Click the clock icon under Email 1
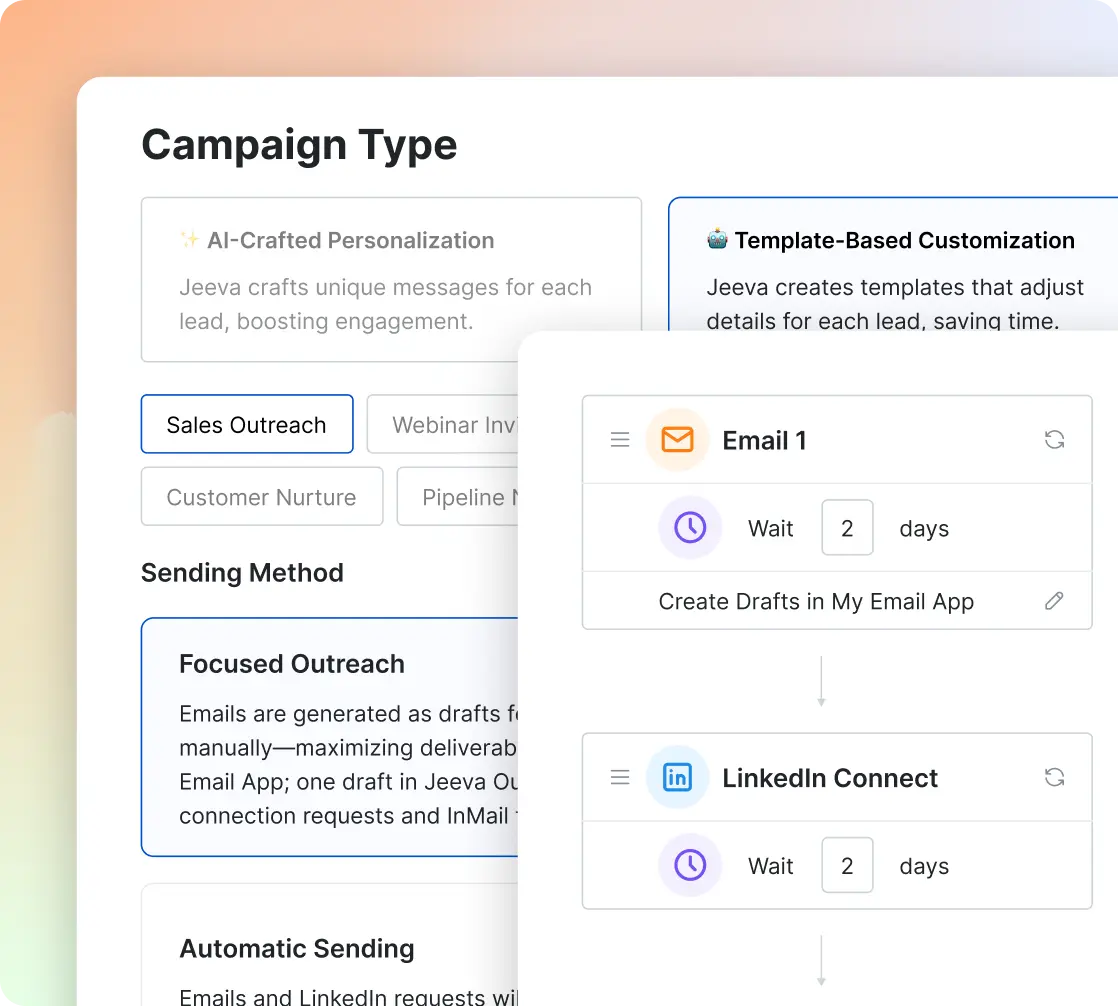This screenshot has width=1118, height=1006. 689,528
